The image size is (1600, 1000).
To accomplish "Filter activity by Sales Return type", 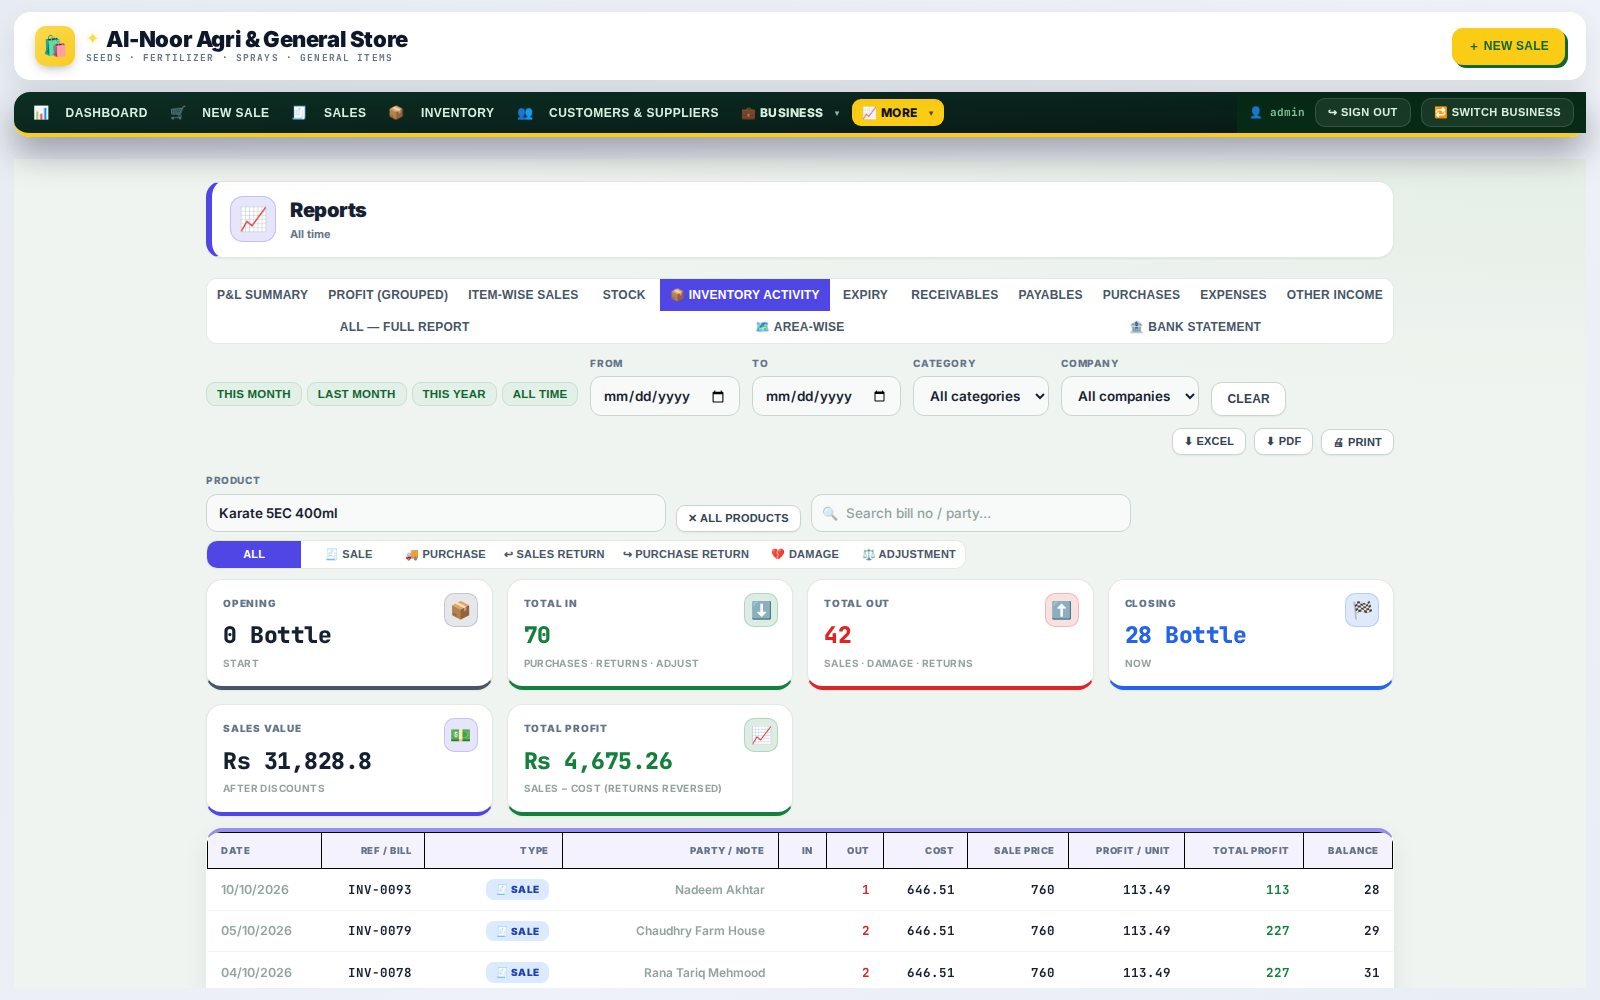I will pos(554,554).
